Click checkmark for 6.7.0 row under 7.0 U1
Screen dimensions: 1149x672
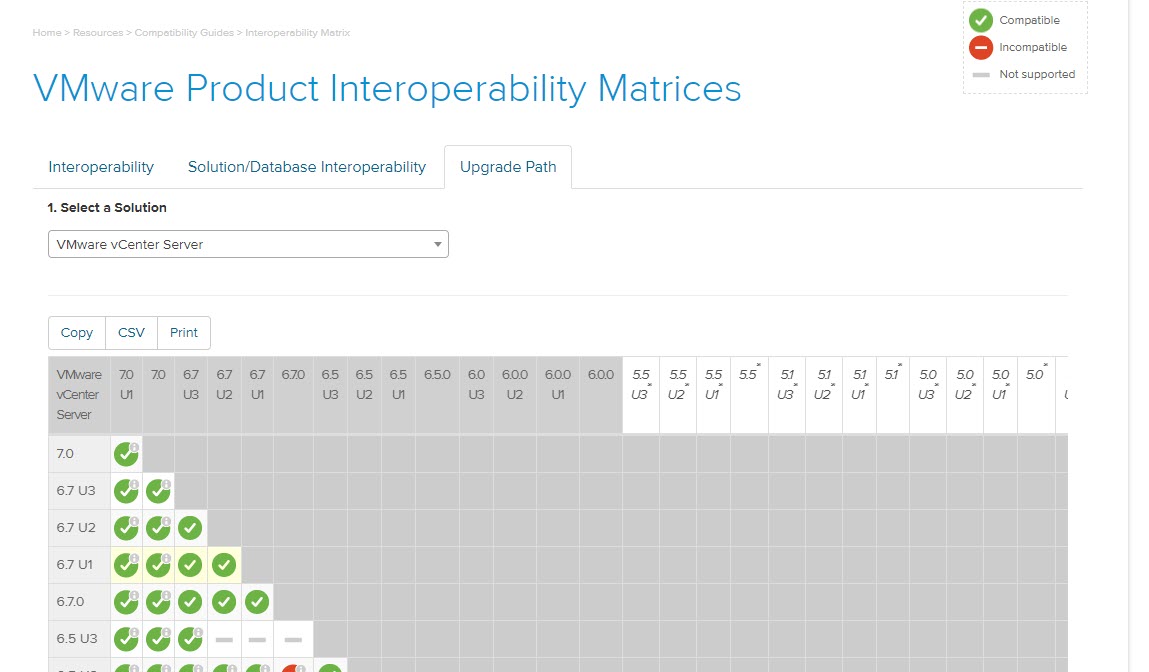tap(126, 602)
